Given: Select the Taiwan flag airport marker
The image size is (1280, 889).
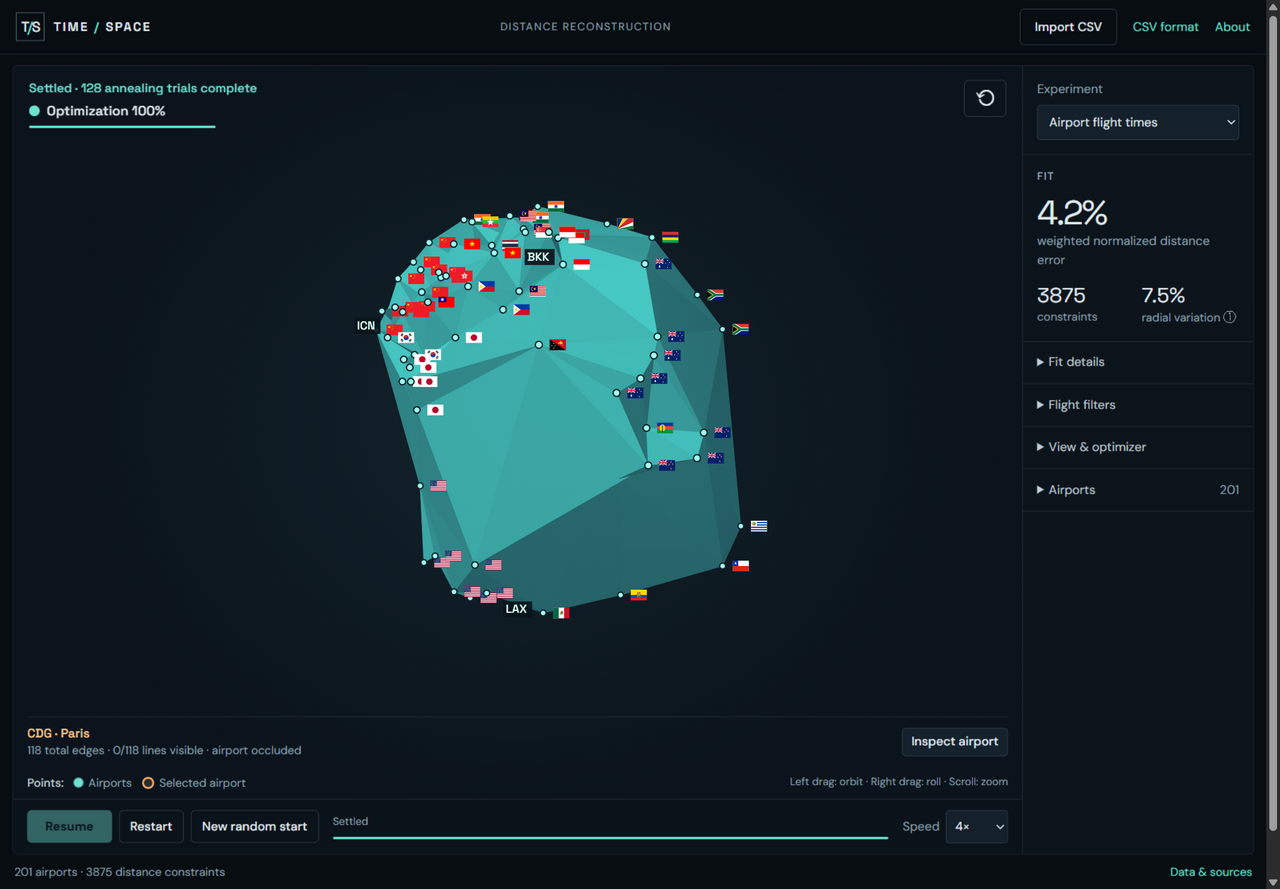Looking at the screenshot, I should pyautogui.click(x=446, y=302).
